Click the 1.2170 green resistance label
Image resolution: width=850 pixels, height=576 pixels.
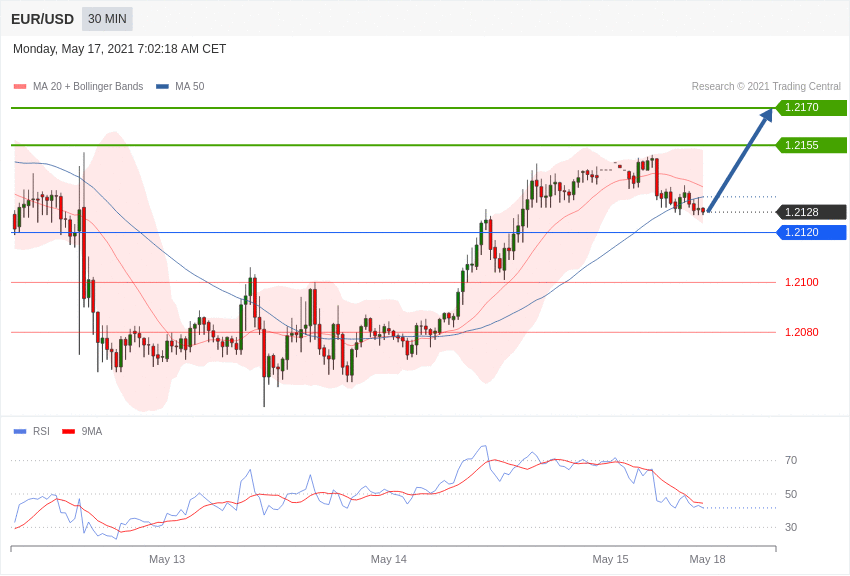pyautogui.click(x=812, y=107)
